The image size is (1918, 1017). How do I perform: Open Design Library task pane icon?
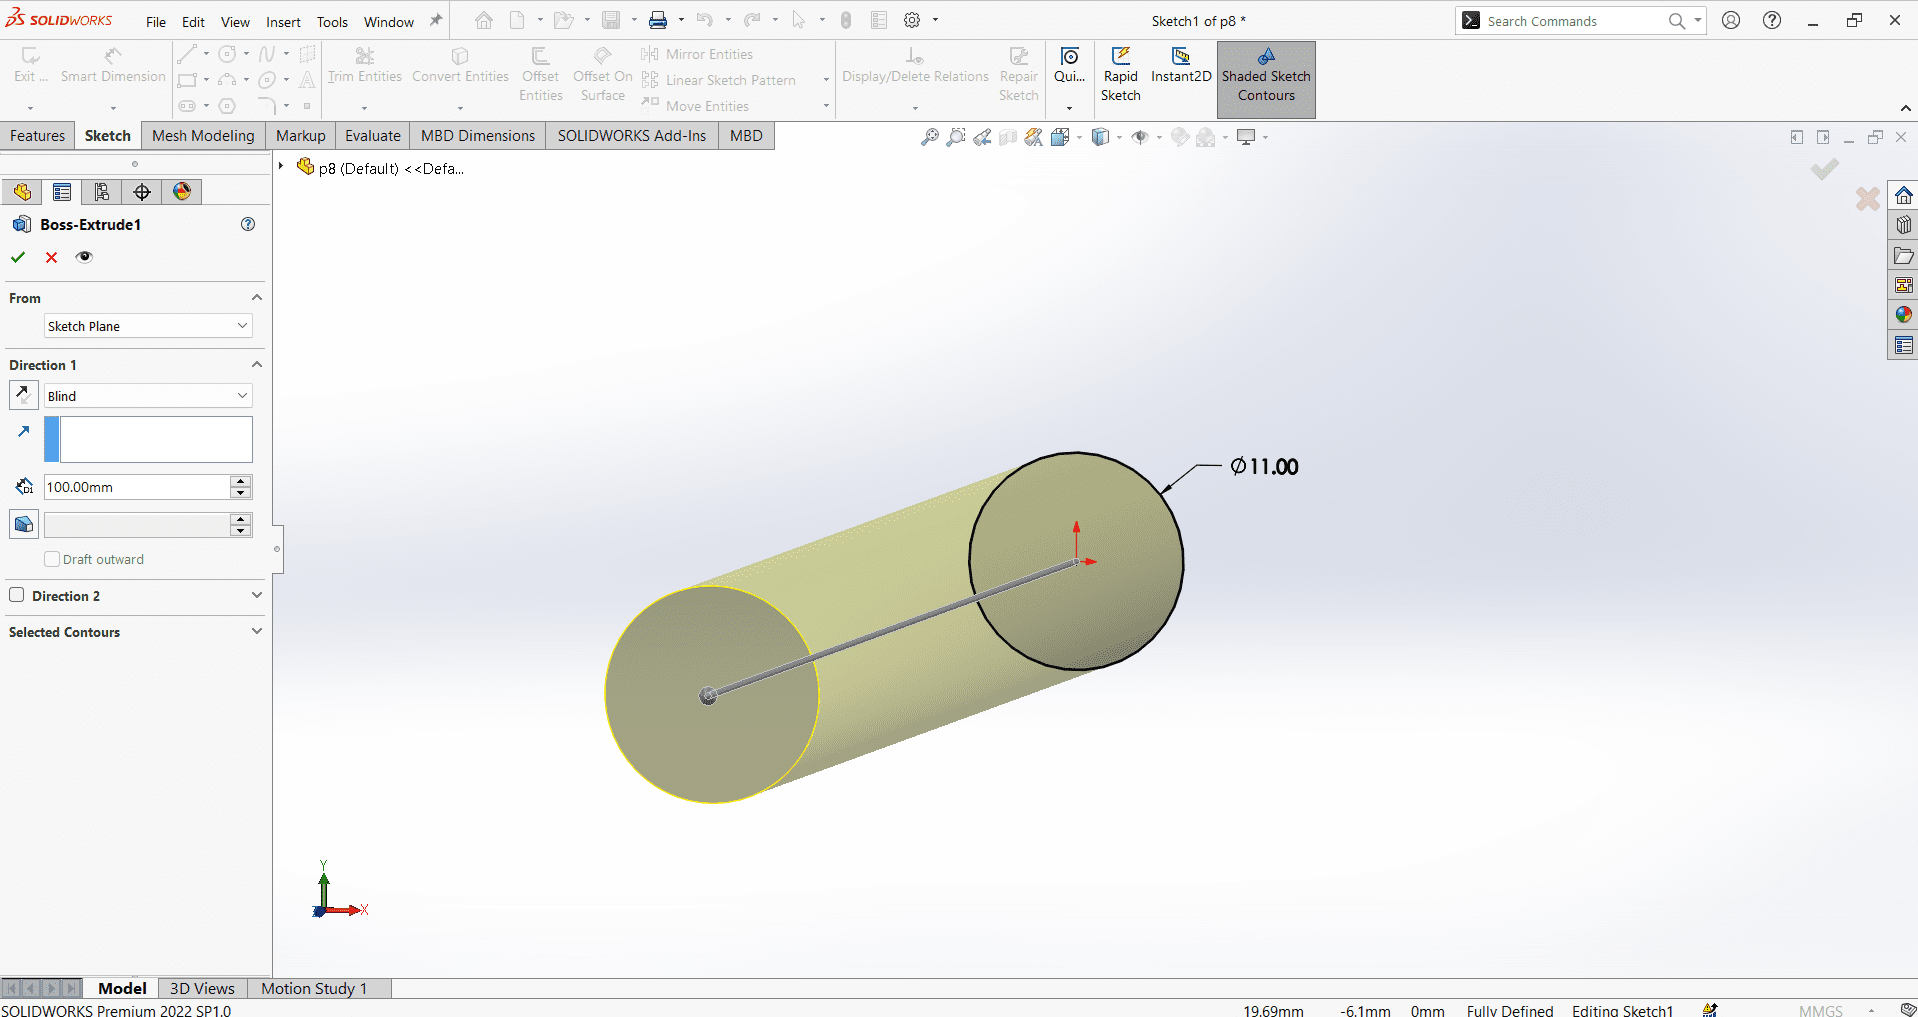pos(1903,225)
